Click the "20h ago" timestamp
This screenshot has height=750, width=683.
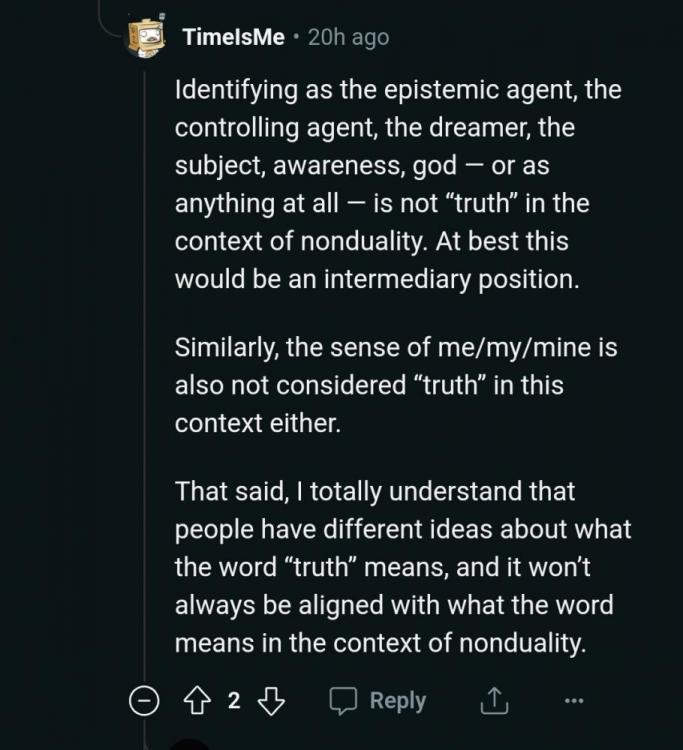click(348, 38)
